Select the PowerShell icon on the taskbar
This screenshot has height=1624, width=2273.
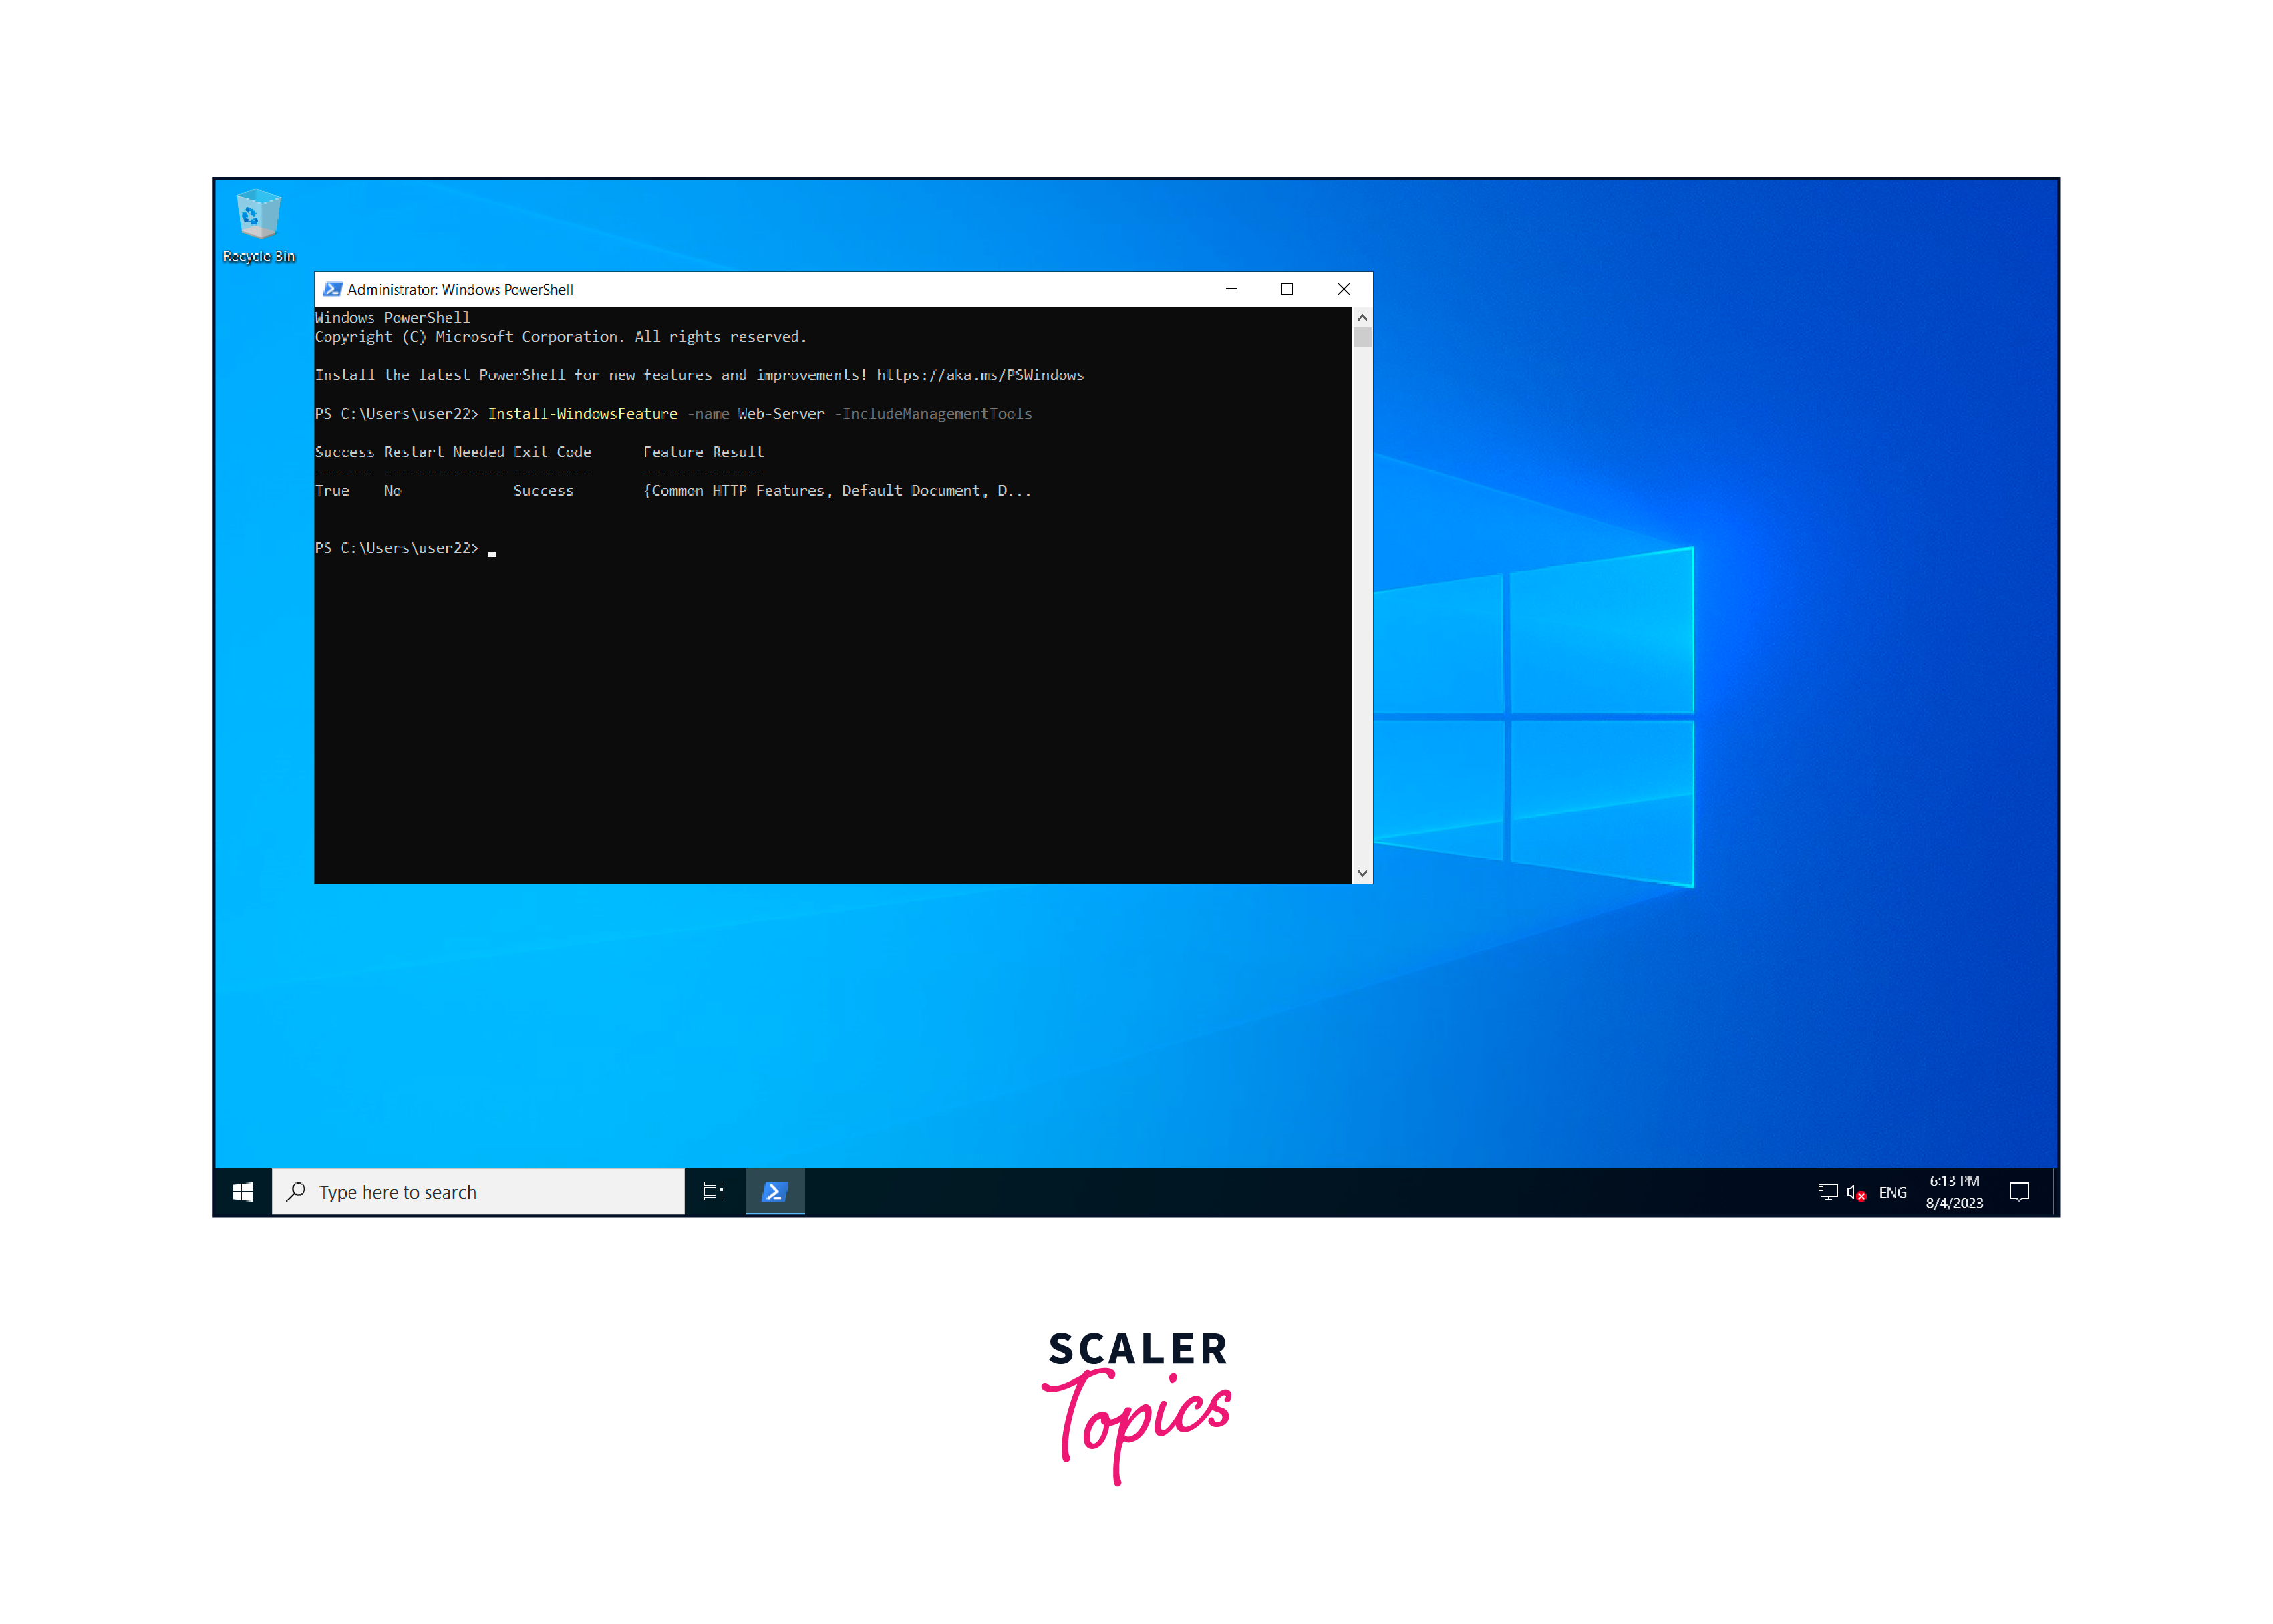click(x=775, y=1191)
